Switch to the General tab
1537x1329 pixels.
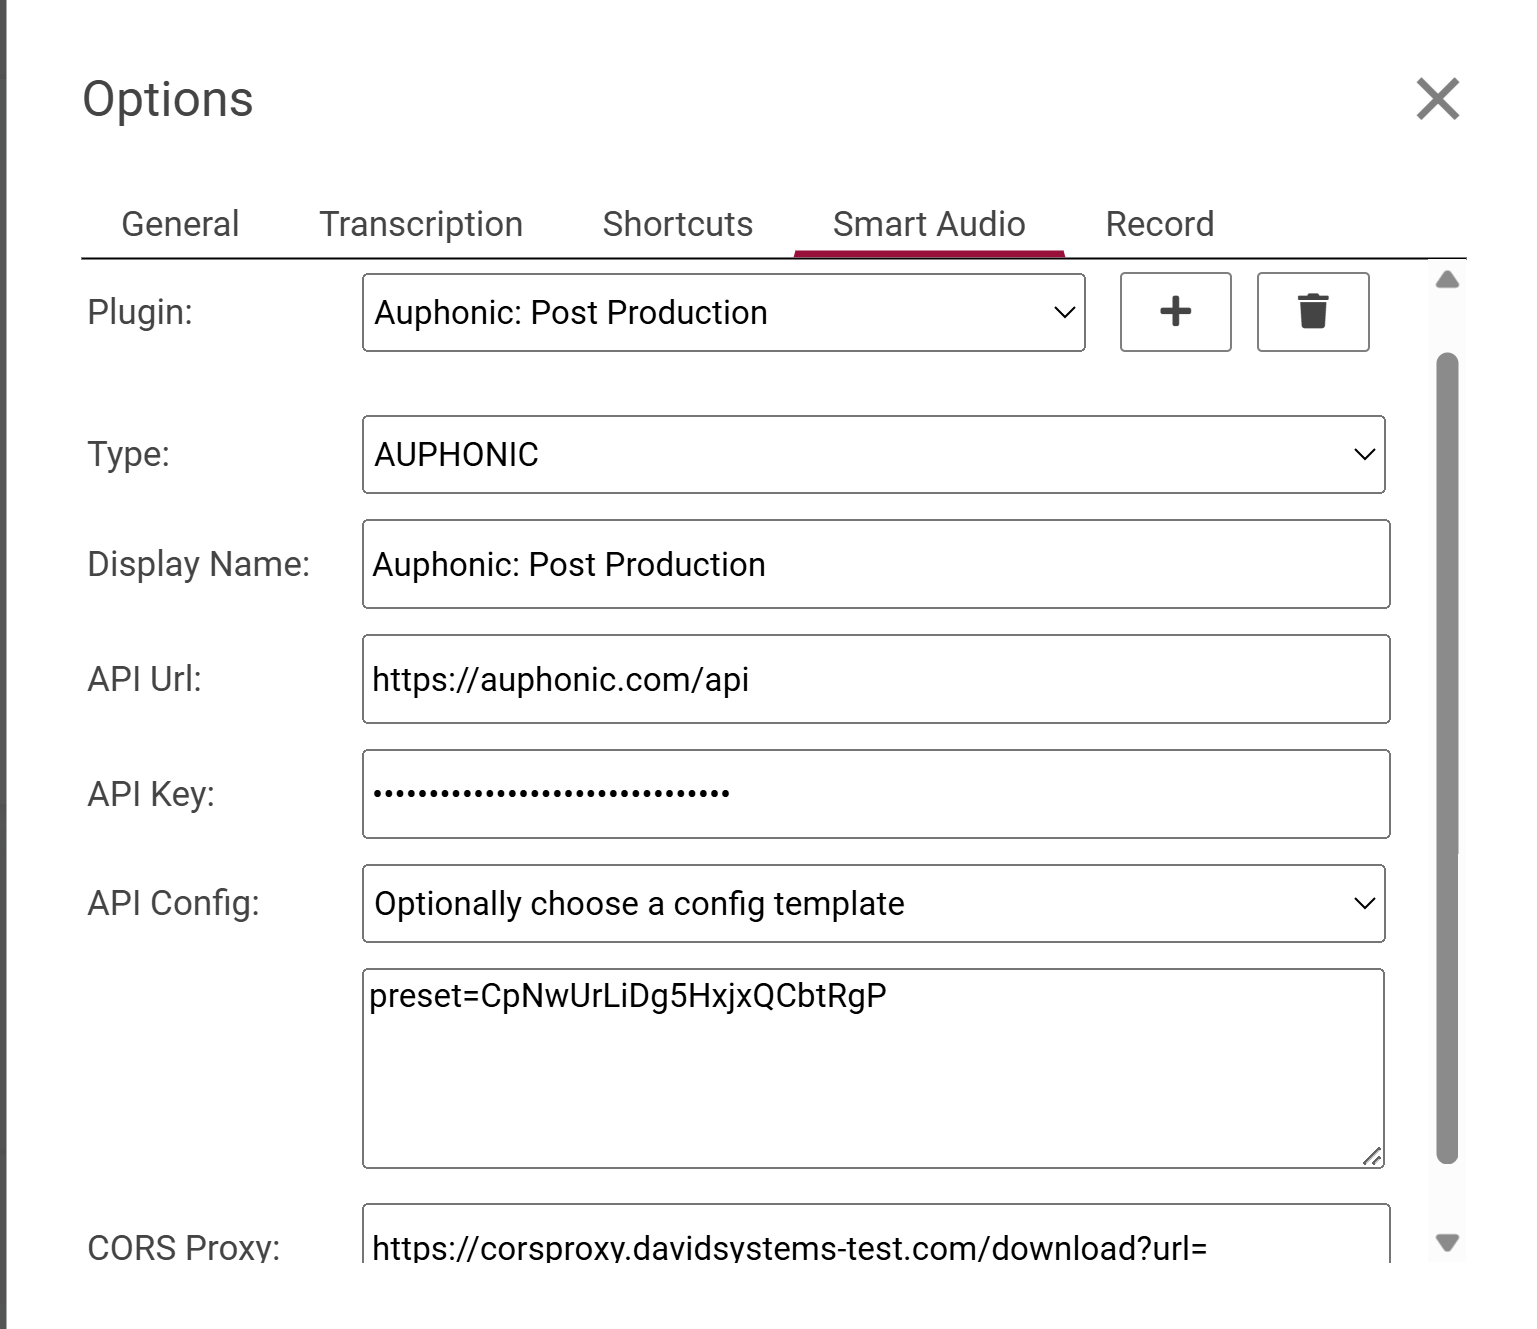click(180, 224)
